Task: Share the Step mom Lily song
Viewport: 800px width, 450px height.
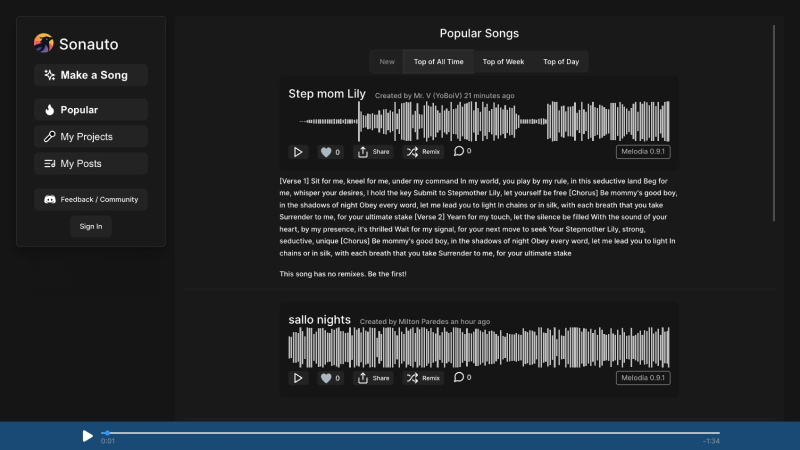Action: click(374, 152)
